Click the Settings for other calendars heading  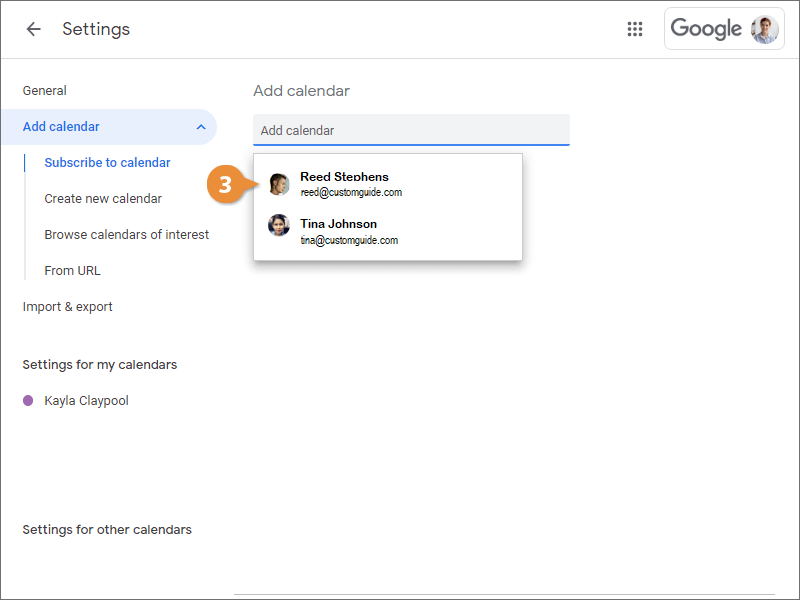pyautogui.click(x=107, y=530)
